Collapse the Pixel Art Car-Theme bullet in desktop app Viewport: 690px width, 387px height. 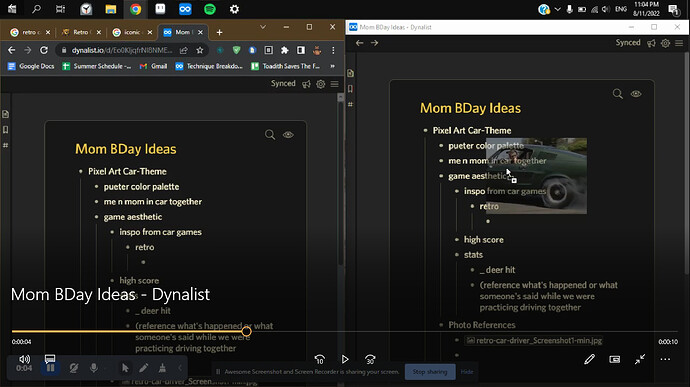click(x=425, y=130)
